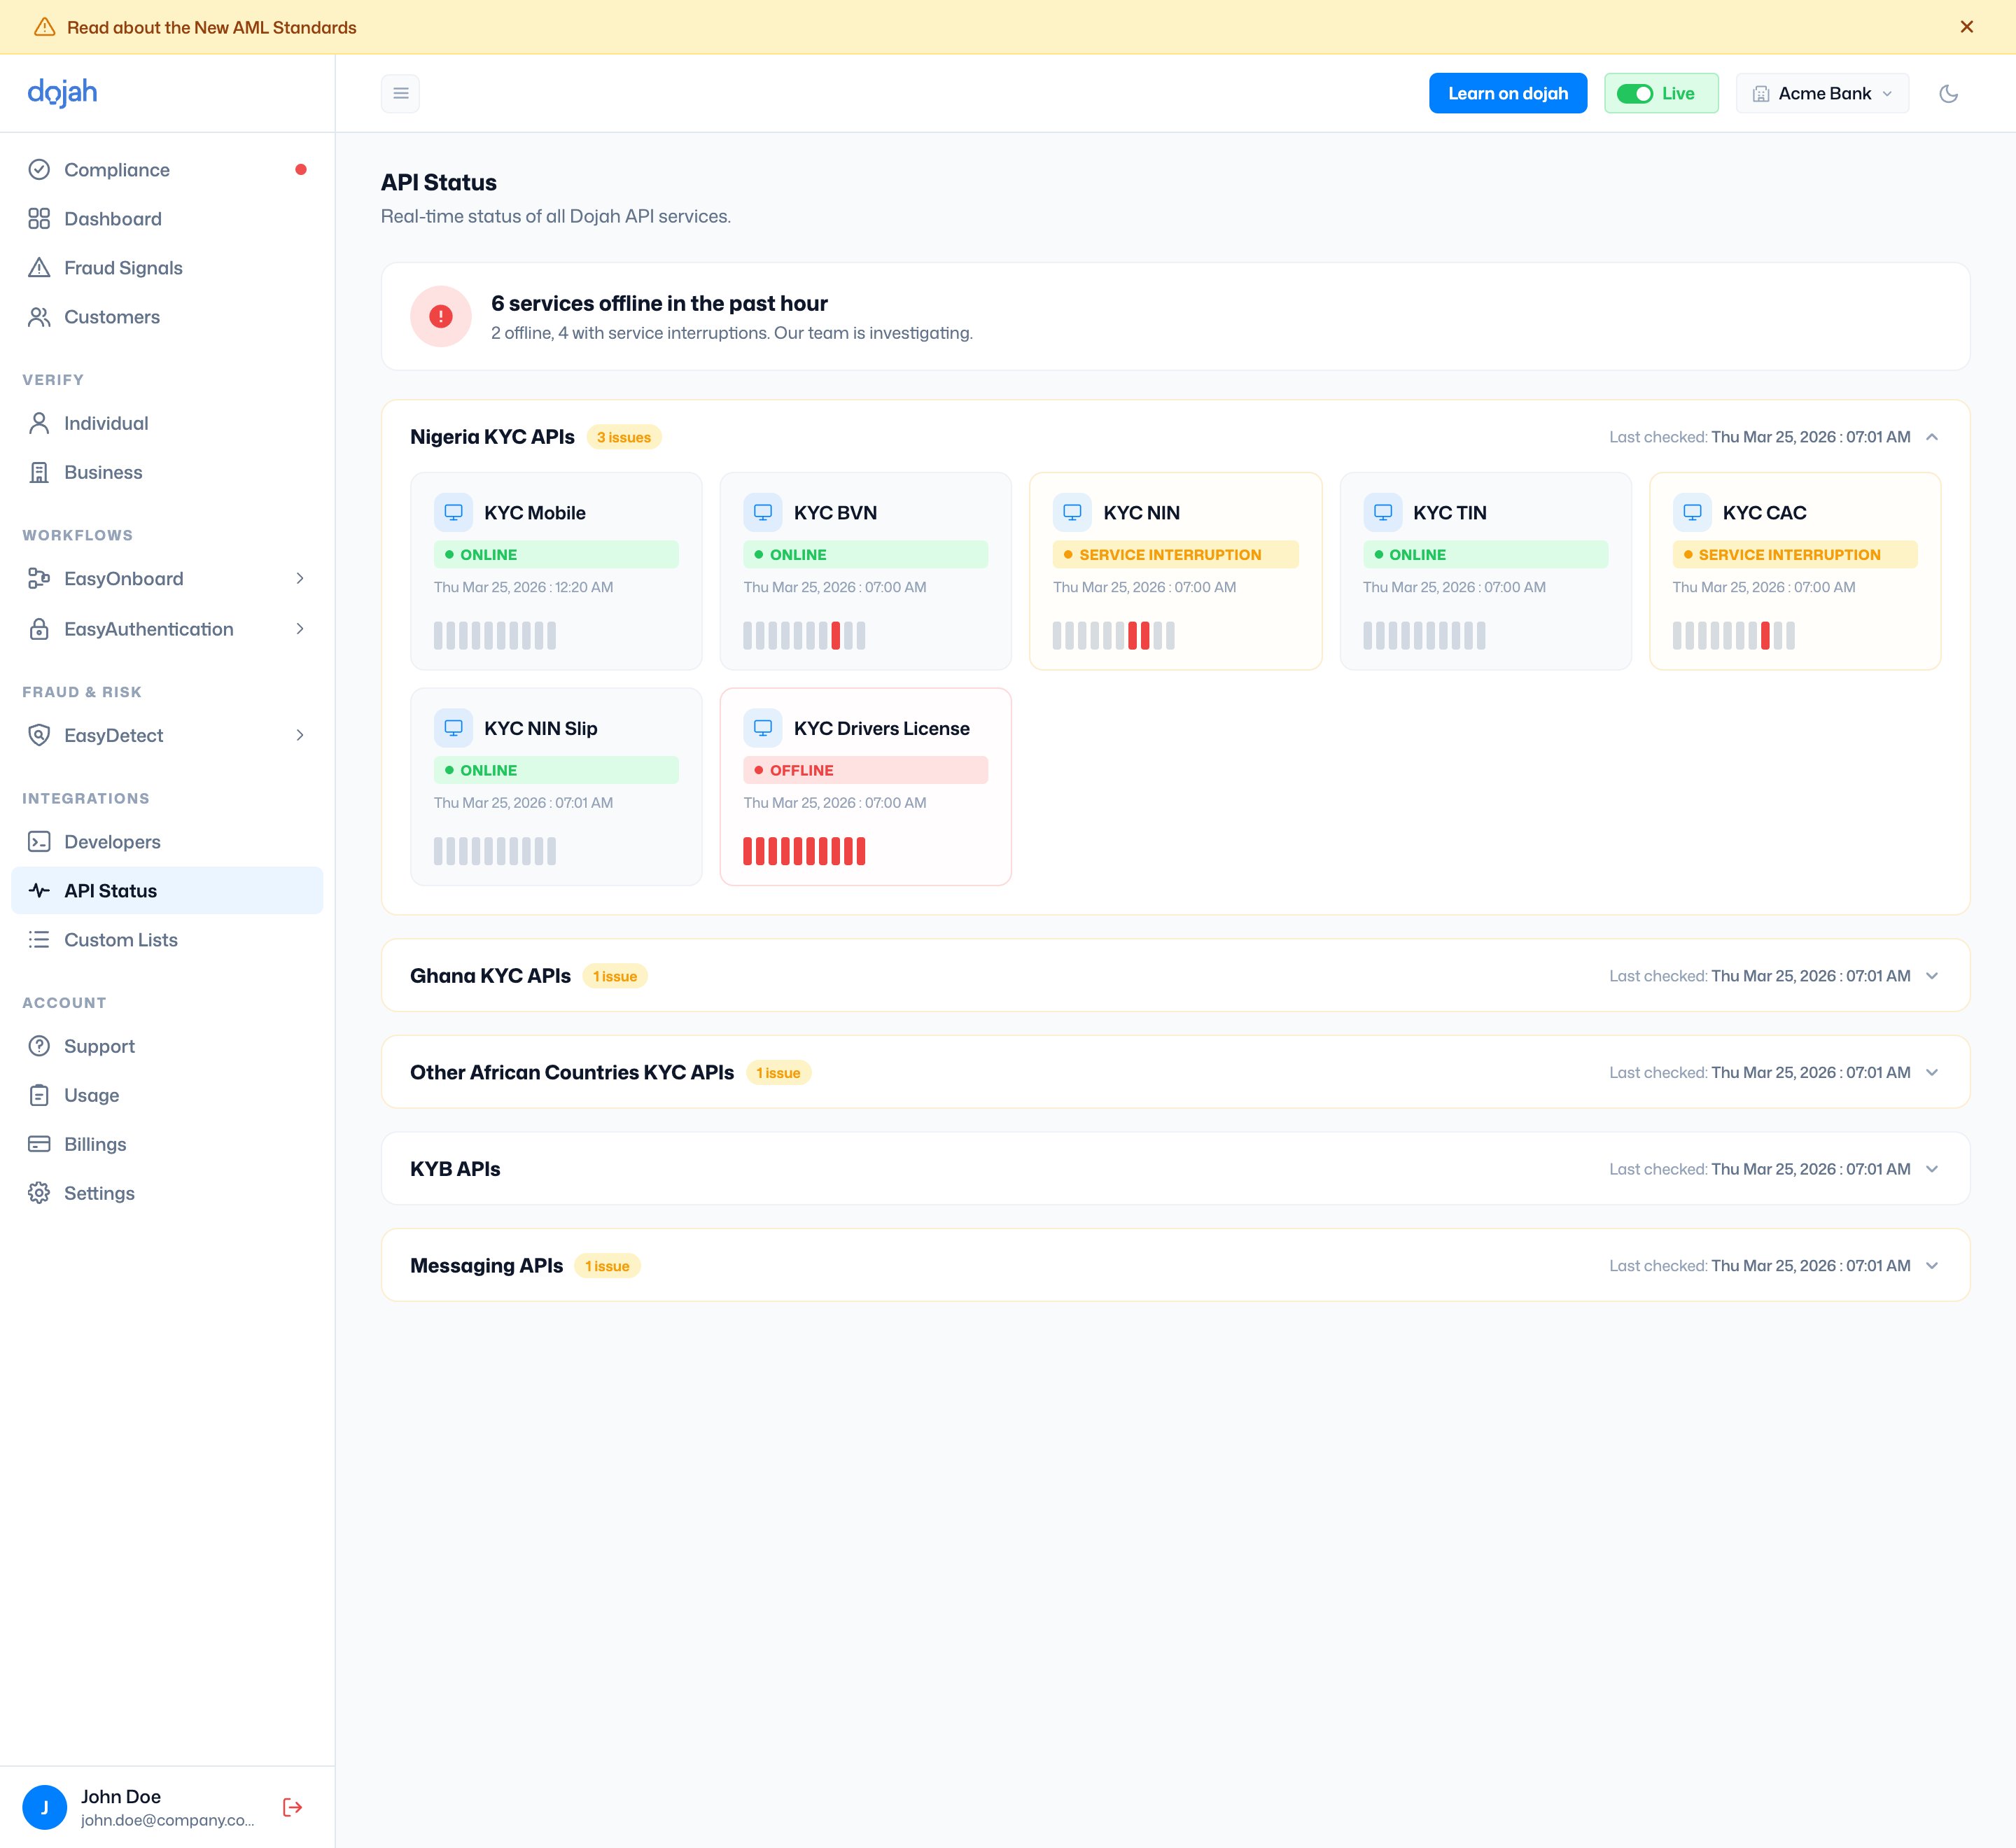The image size is (2016, 1848).
Task: Click the KYC BVN uptime history bars
Action: point(804,636)
